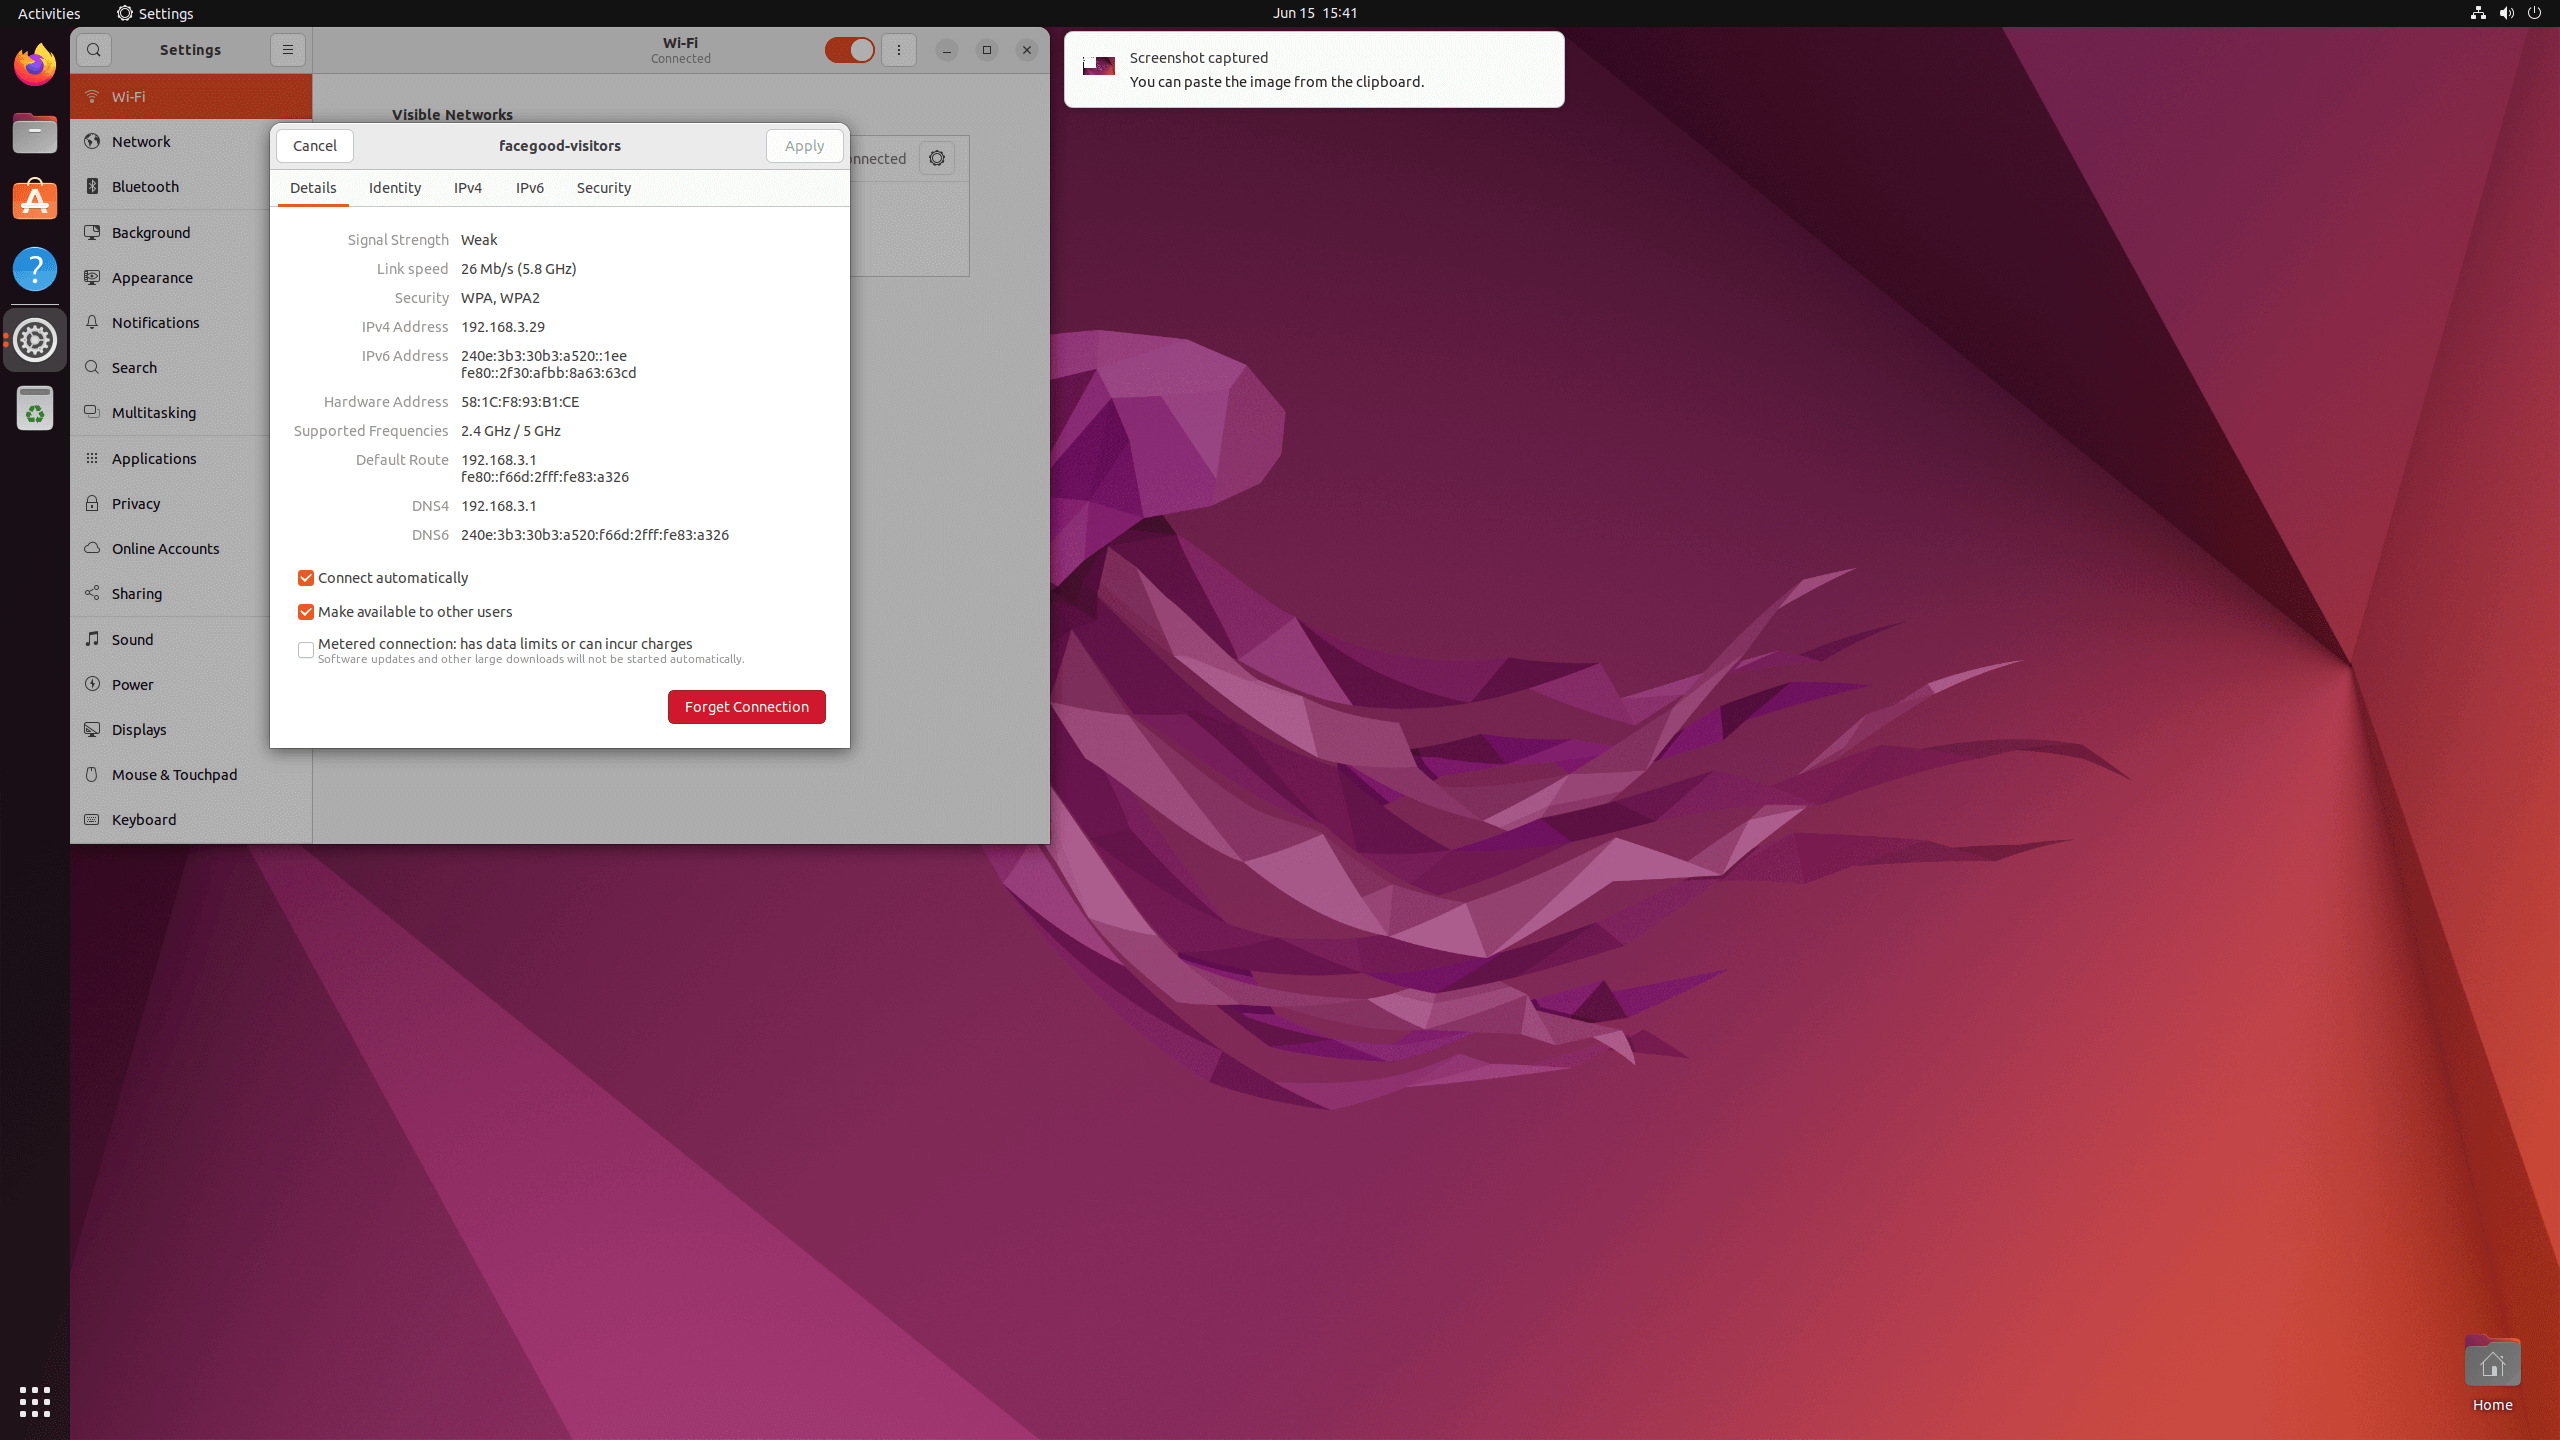Open the IPv4 tab
The image size is (2560, 1440).
(468, 188)
